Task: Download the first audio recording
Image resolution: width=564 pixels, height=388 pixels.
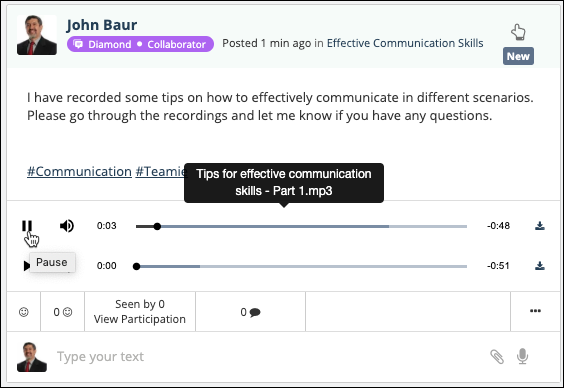Action: (540, 226)
